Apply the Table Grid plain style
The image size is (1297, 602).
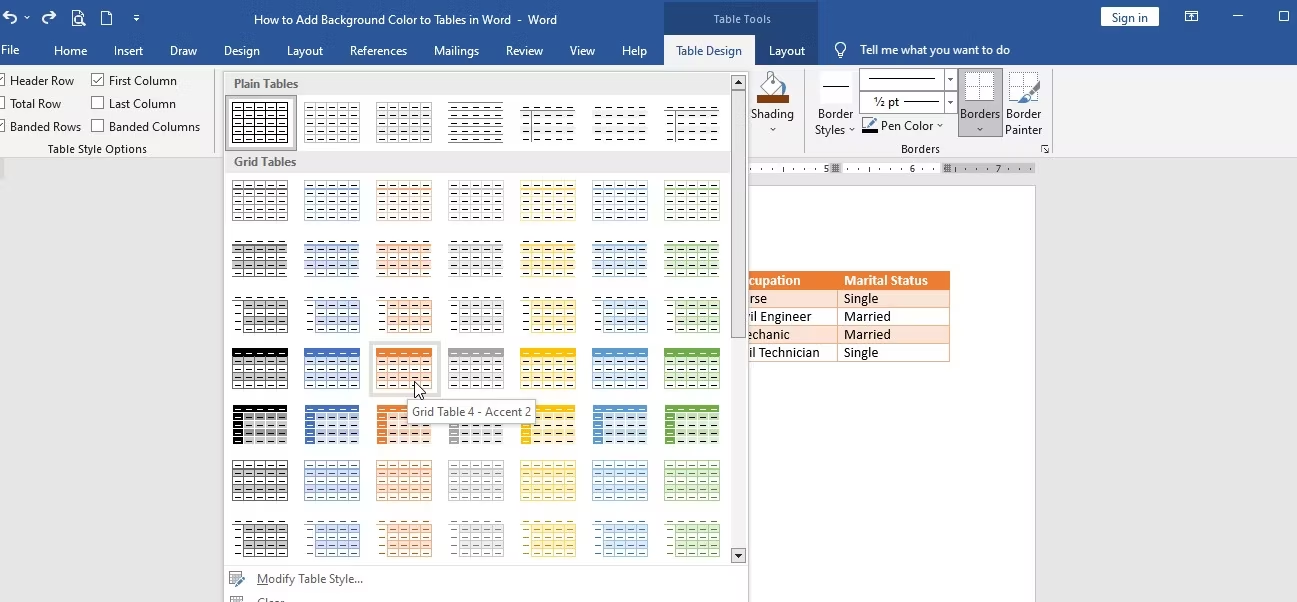[260, 122]
